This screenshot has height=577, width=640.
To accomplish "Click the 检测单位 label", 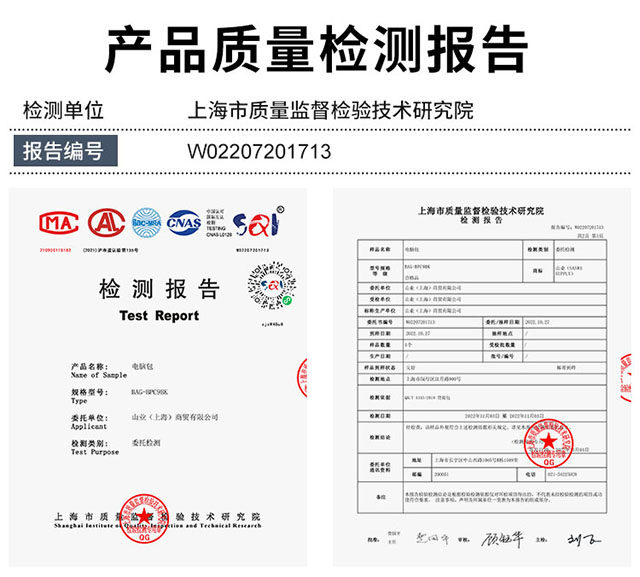I will click(x=63, y=111).
